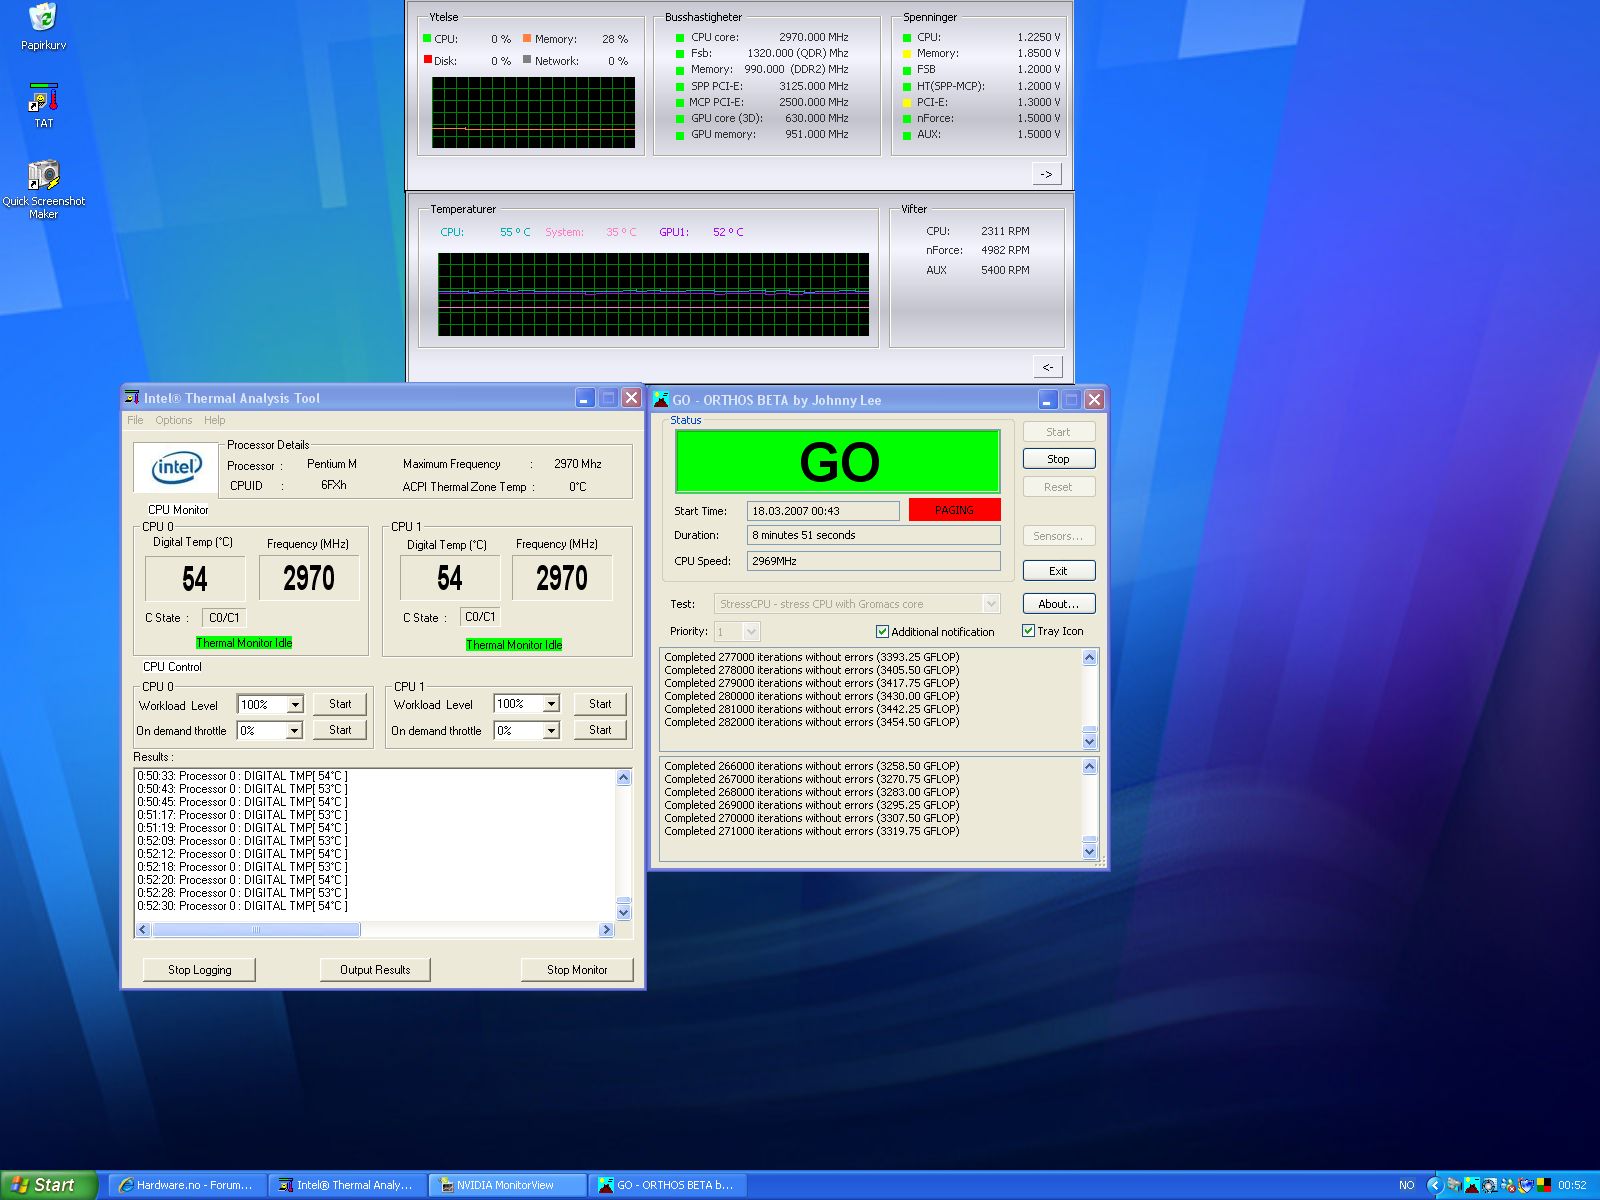
Task: Click the Windows Security shield tray icon
Action: coord(1526,1185)
